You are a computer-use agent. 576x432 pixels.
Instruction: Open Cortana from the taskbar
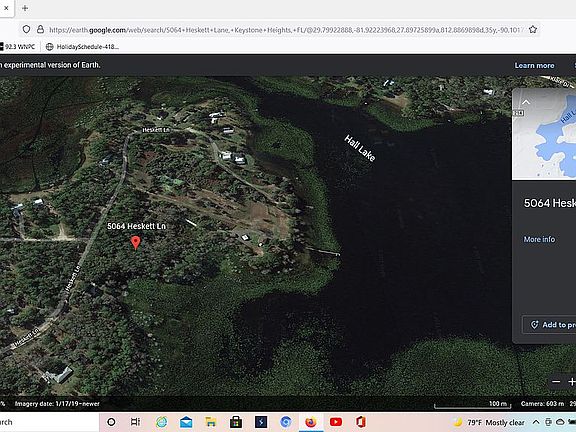tap(111, 422)
